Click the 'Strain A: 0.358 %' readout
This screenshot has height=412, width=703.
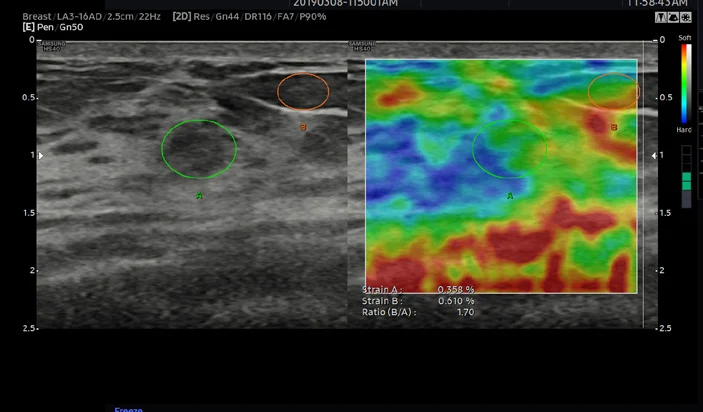coord(418,290)
